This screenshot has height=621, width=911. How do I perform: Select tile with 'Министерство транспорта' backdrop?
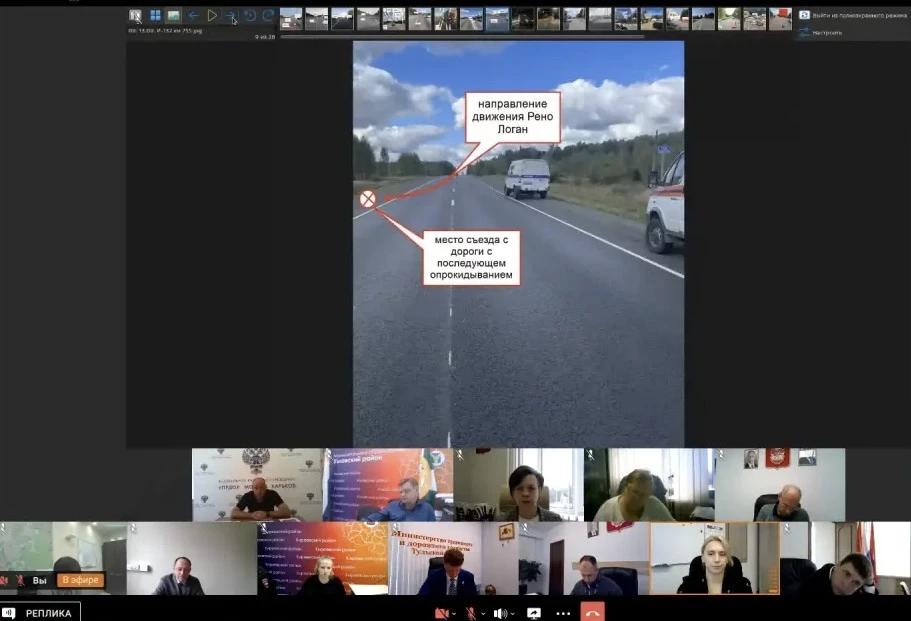tap(453, 558)
